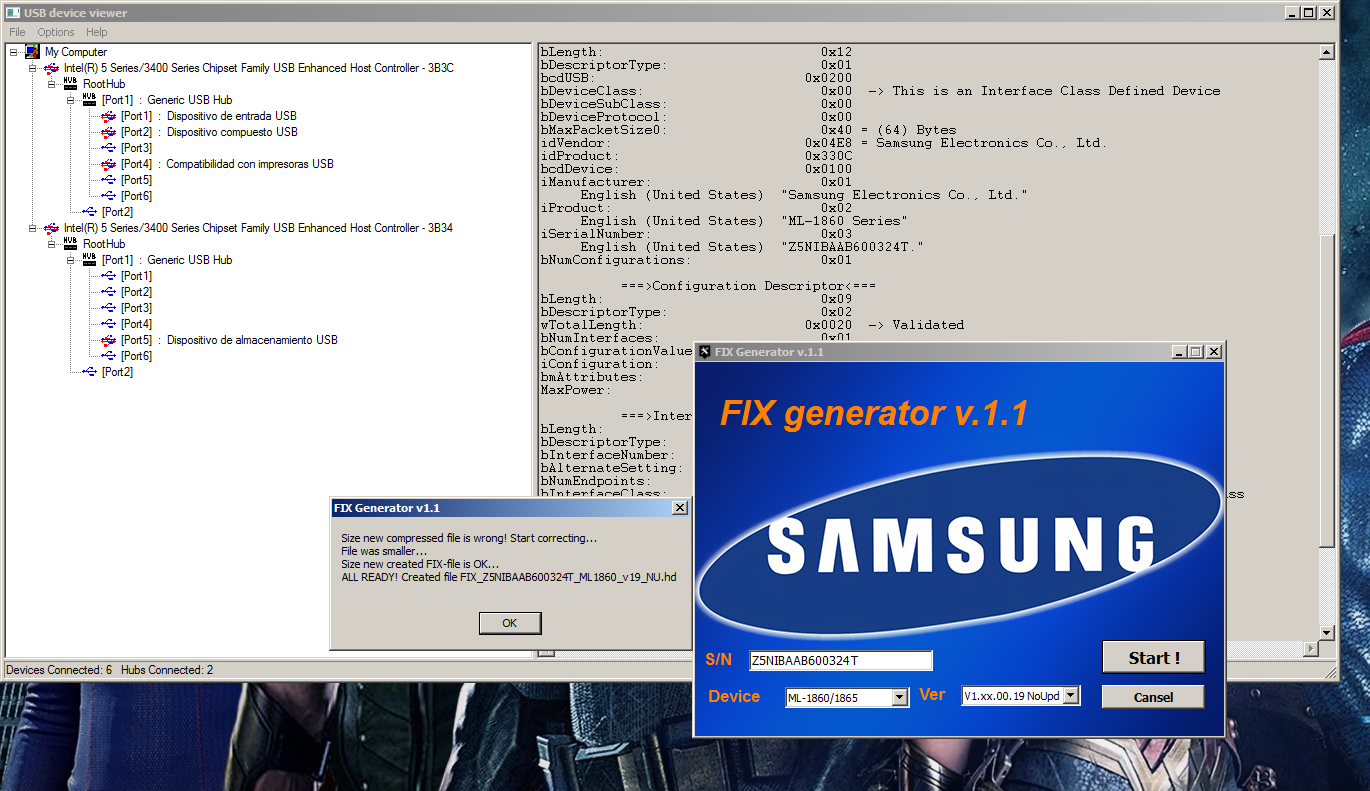Click the "Hubs Connected: 2" status bar text
The height and width of the screenshot is (791, 1370).
tap(167, 670)
